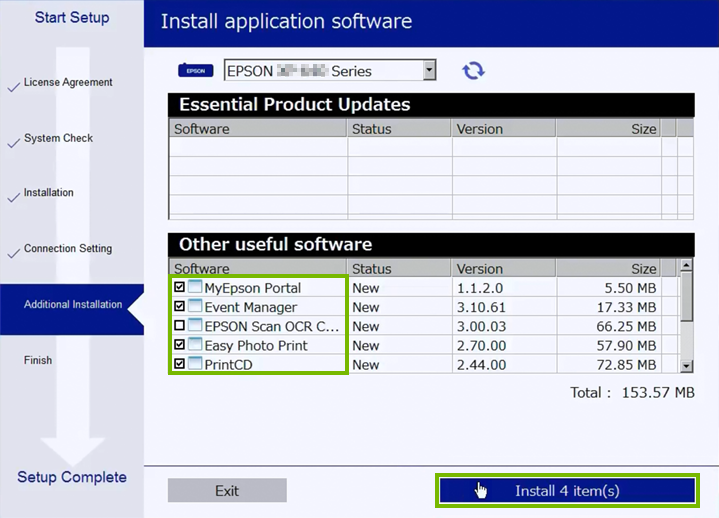Uncheck the PrintCD checkbox
Image resolution: width=719 pixels, height=518 pixels.
[179, 364]
